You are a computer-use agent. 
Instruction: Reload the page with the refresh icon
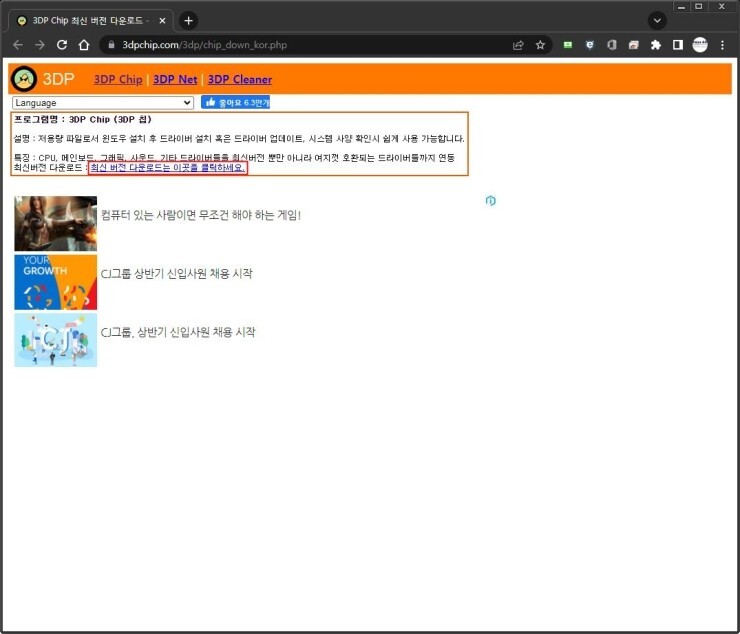pos(62,45)
